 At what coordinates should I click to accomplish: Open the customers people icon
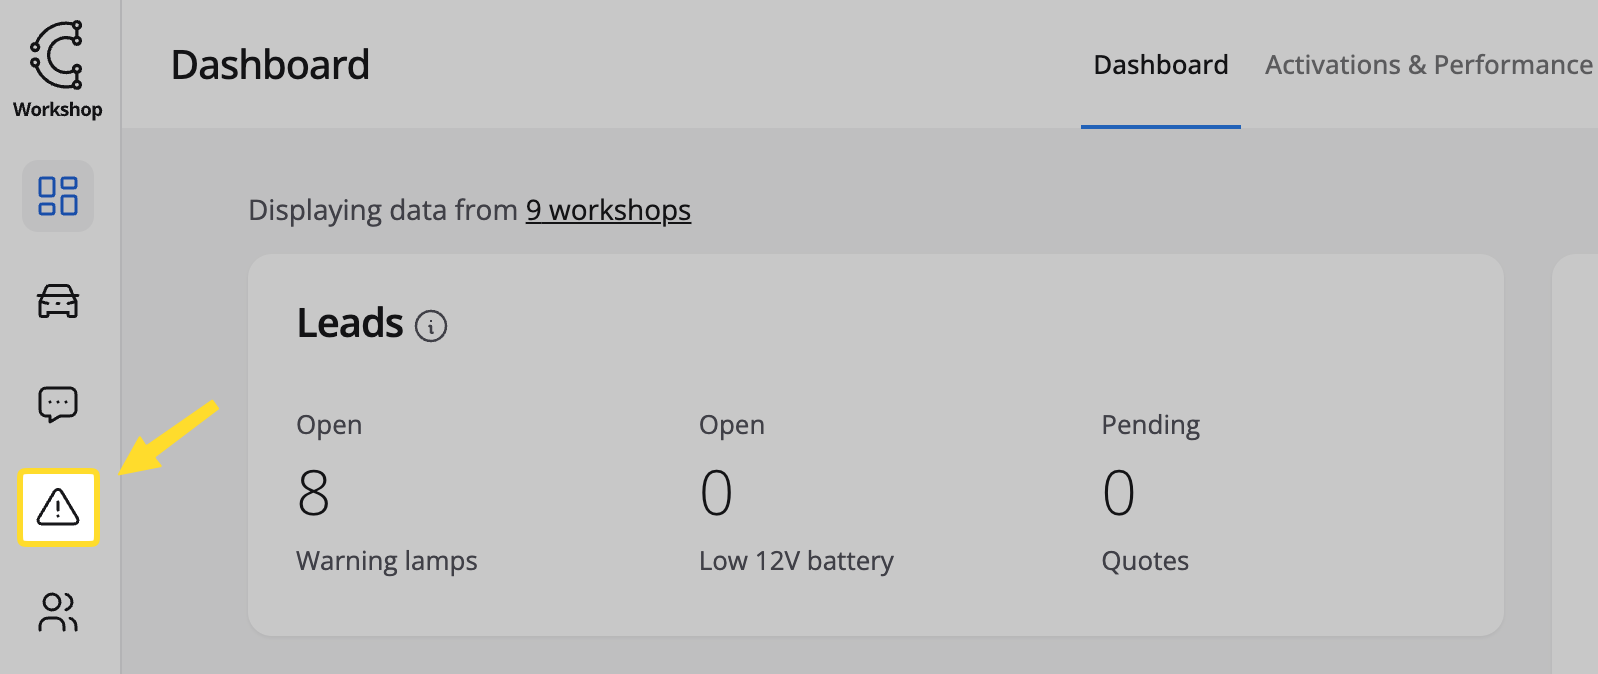(58, 612)
